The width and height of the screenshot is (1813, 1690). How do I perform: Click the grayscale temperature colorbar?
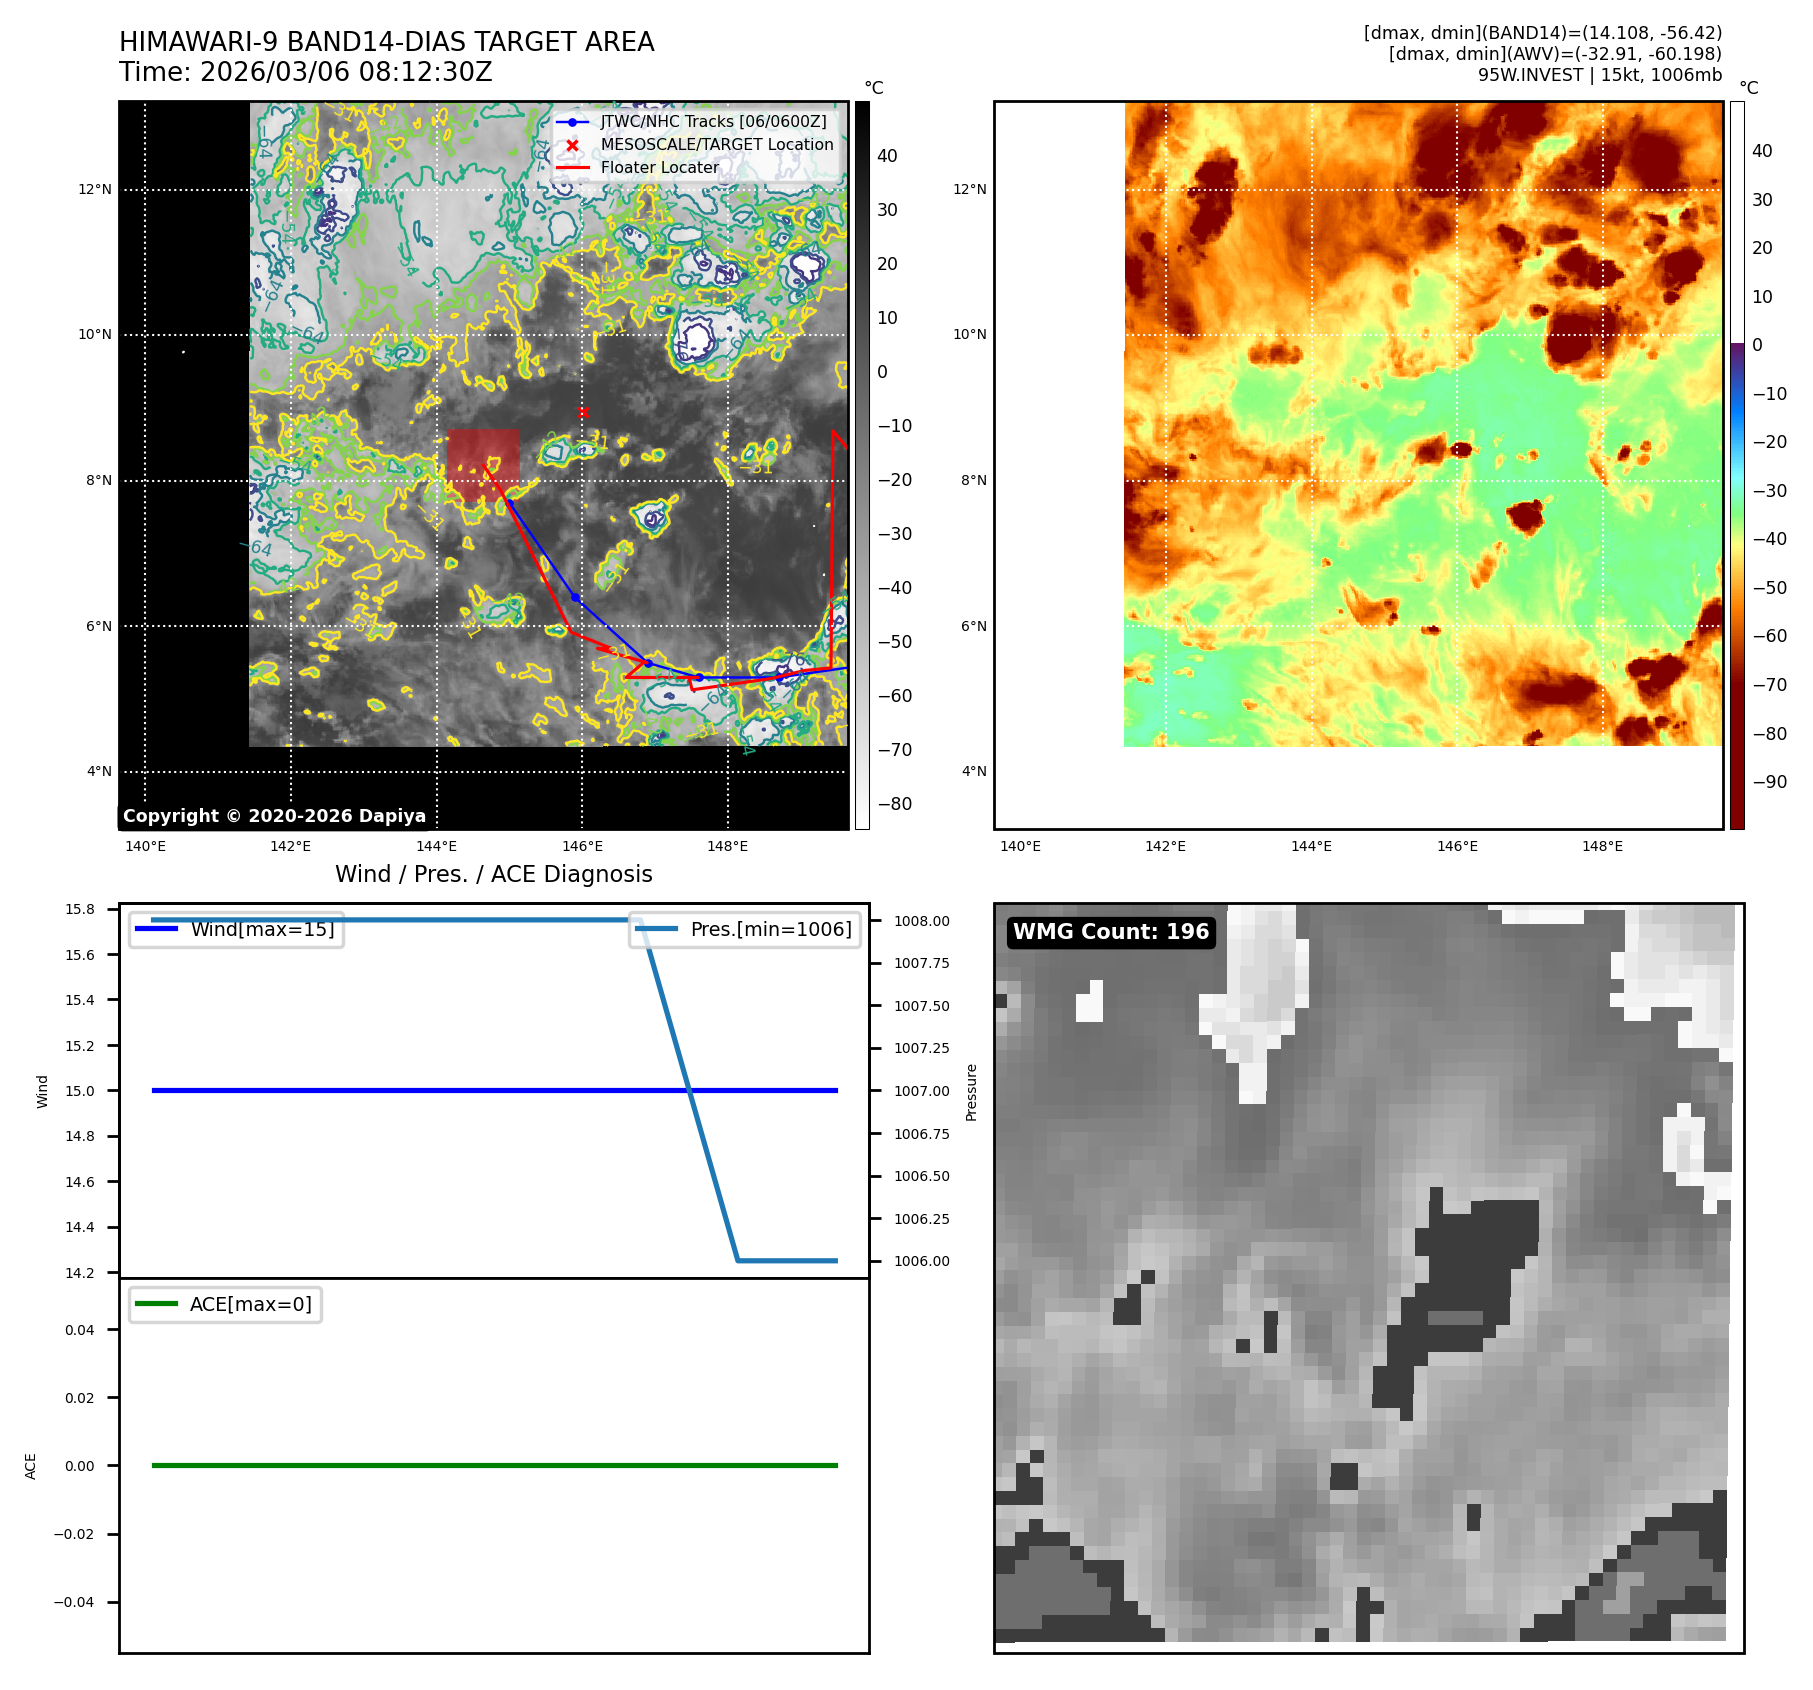pyautogui.click(x=862, y=465)
